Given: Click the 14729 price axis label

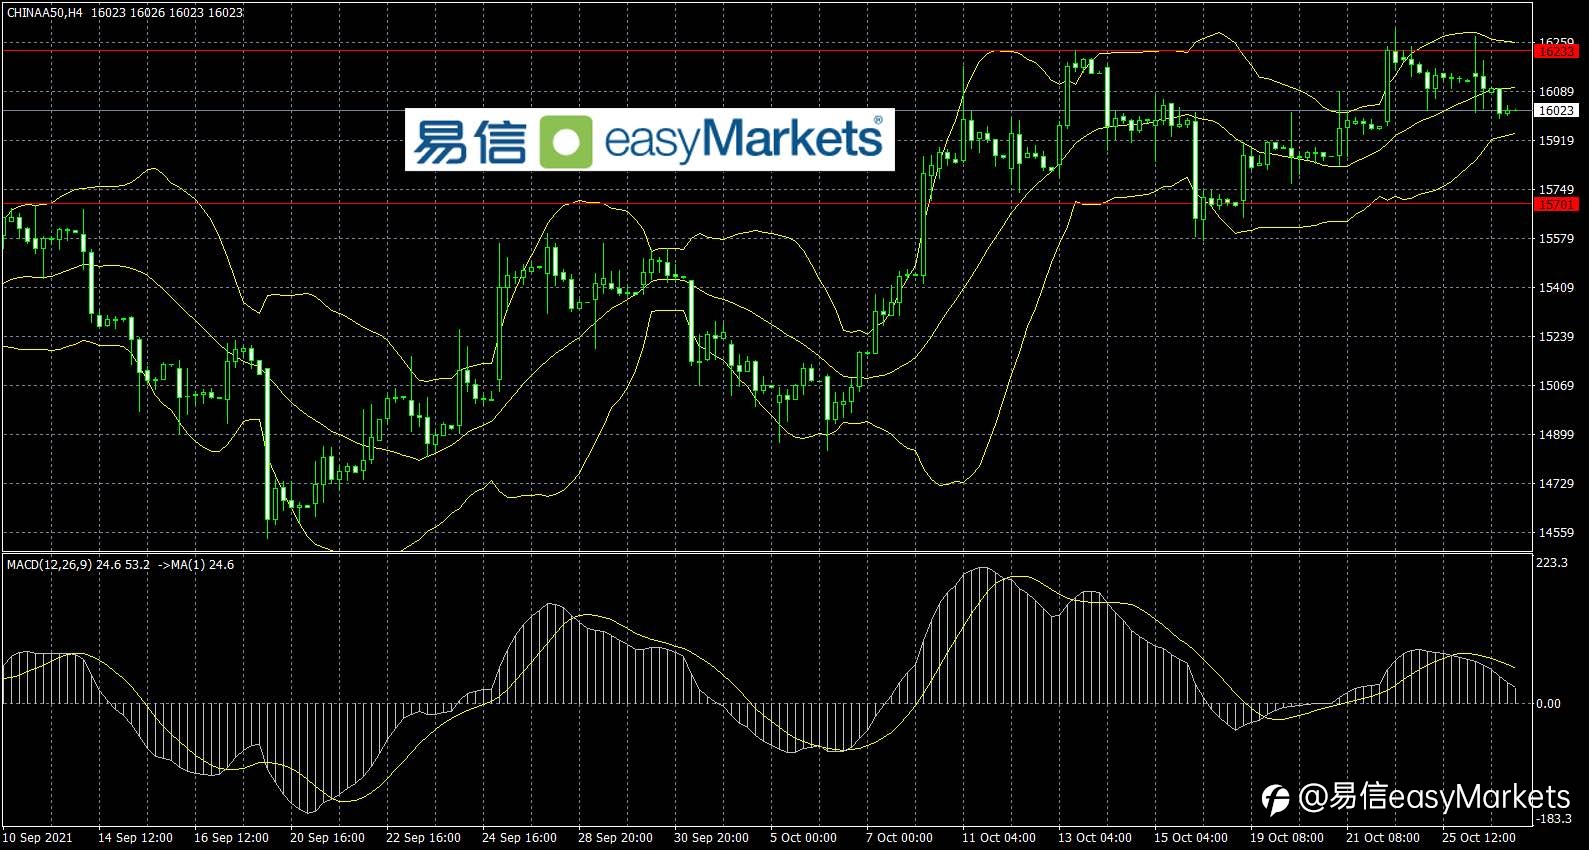Looking at the screenshot, I should 1556,484.
